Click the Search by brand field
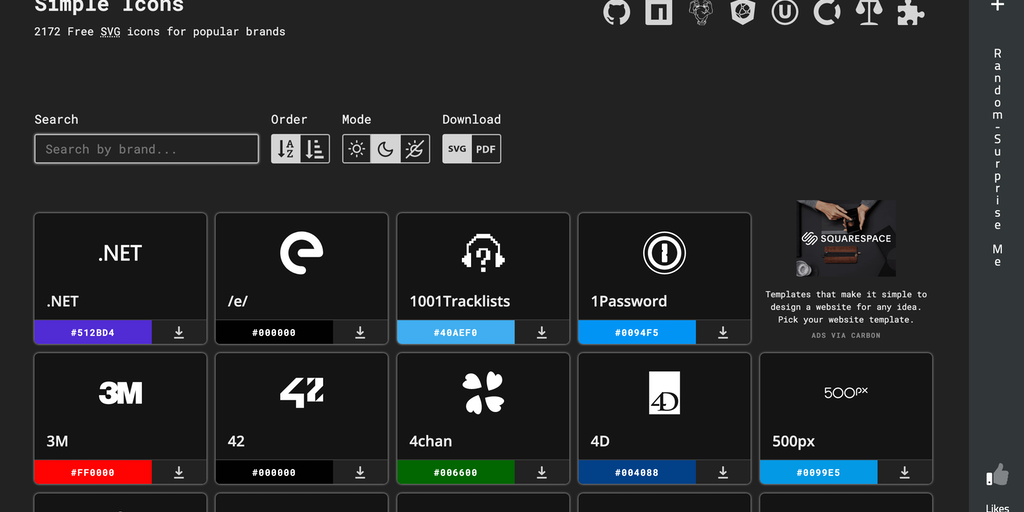Screen dimensions: 1024x512 click(146, 149)
